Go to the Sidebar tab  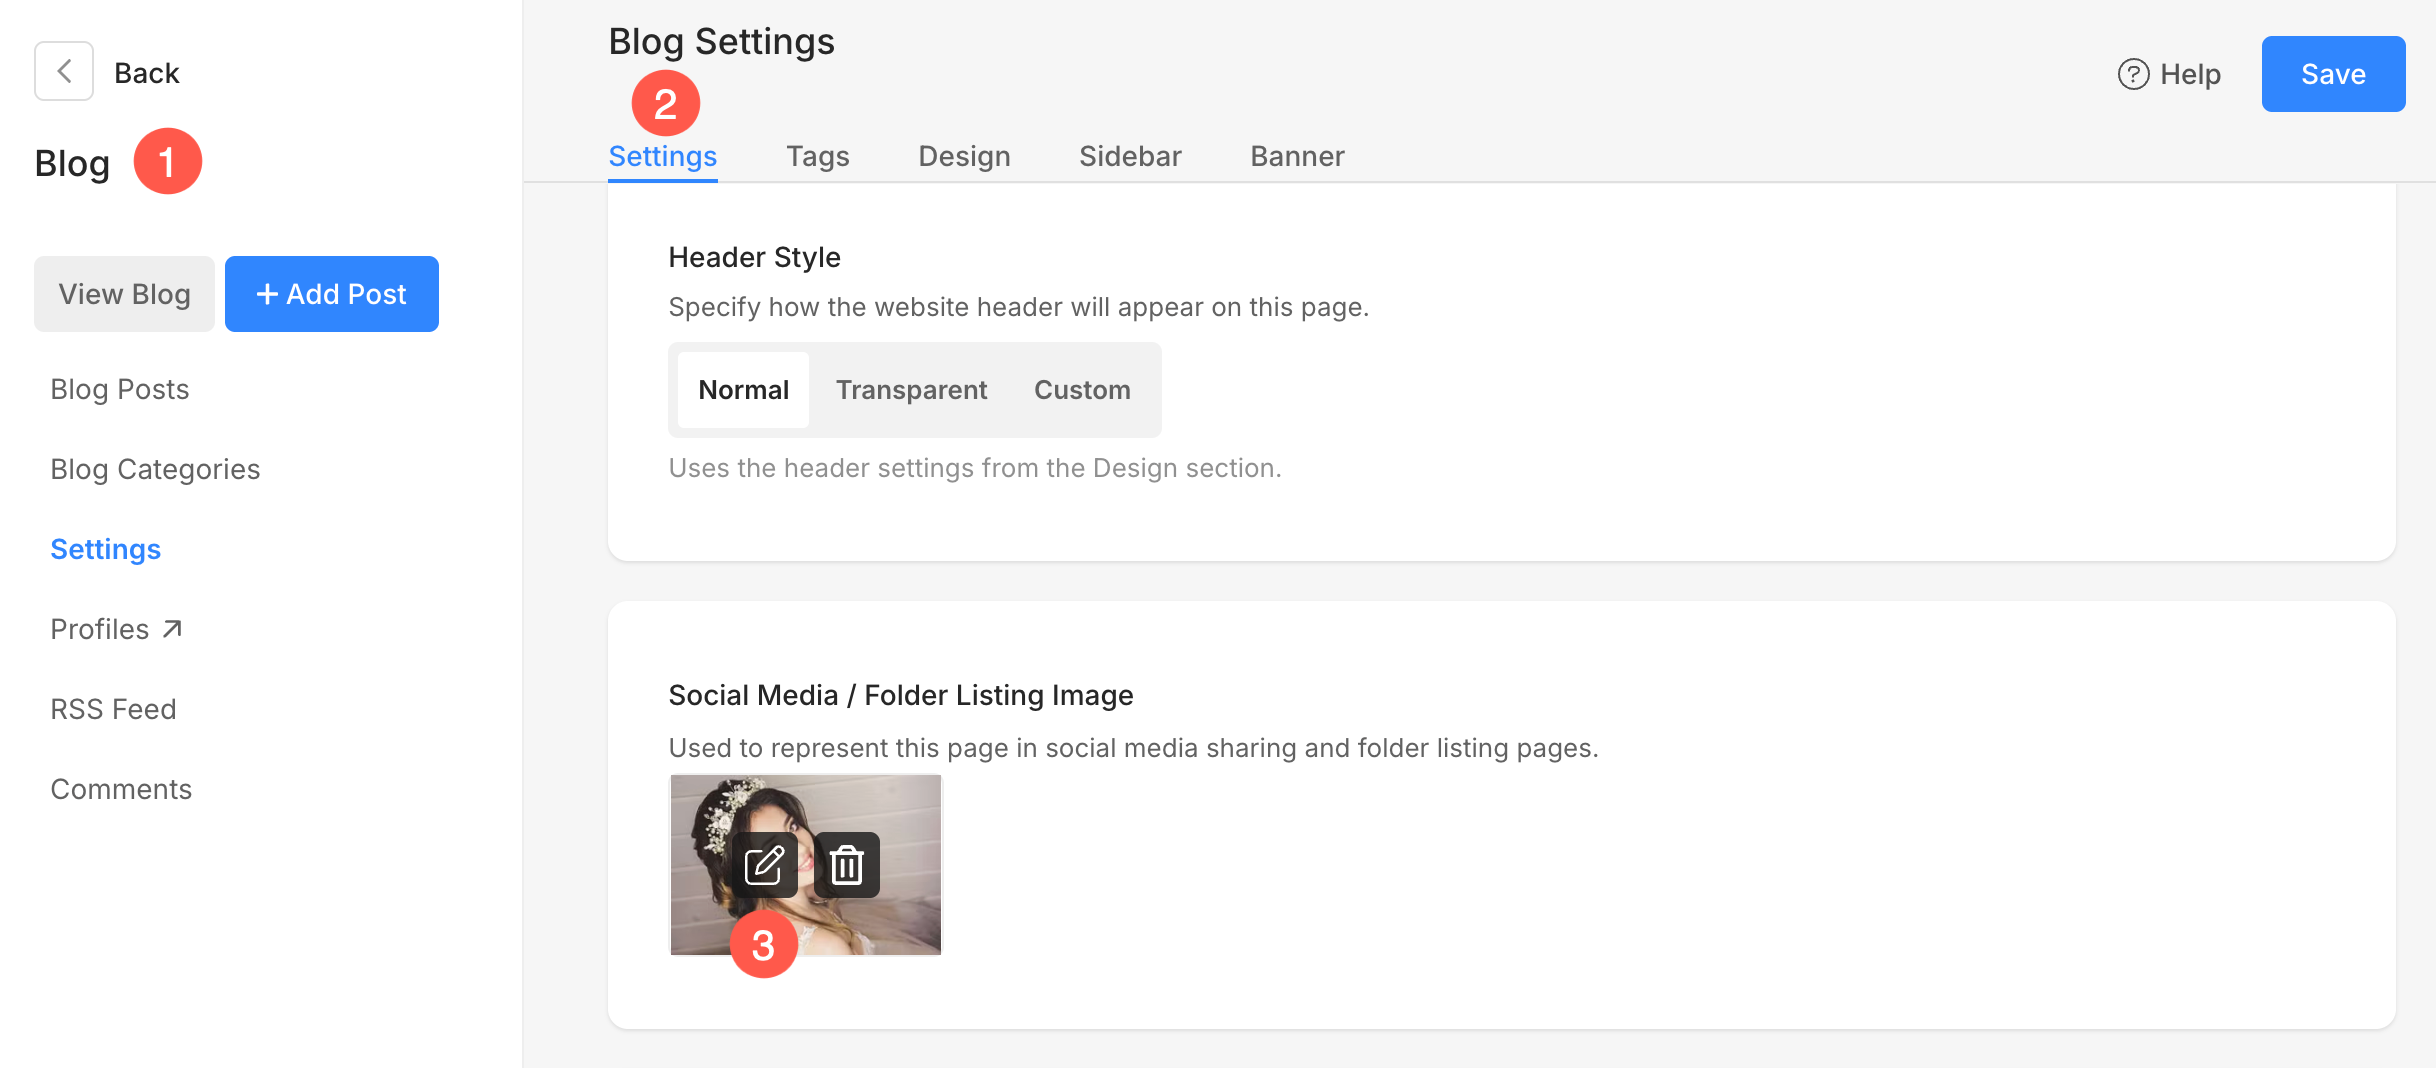click(1130, 156)
